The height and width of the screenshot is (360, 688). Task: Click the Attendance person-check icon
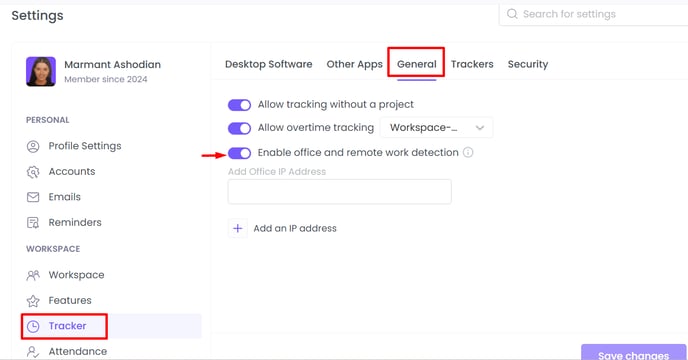33,352
